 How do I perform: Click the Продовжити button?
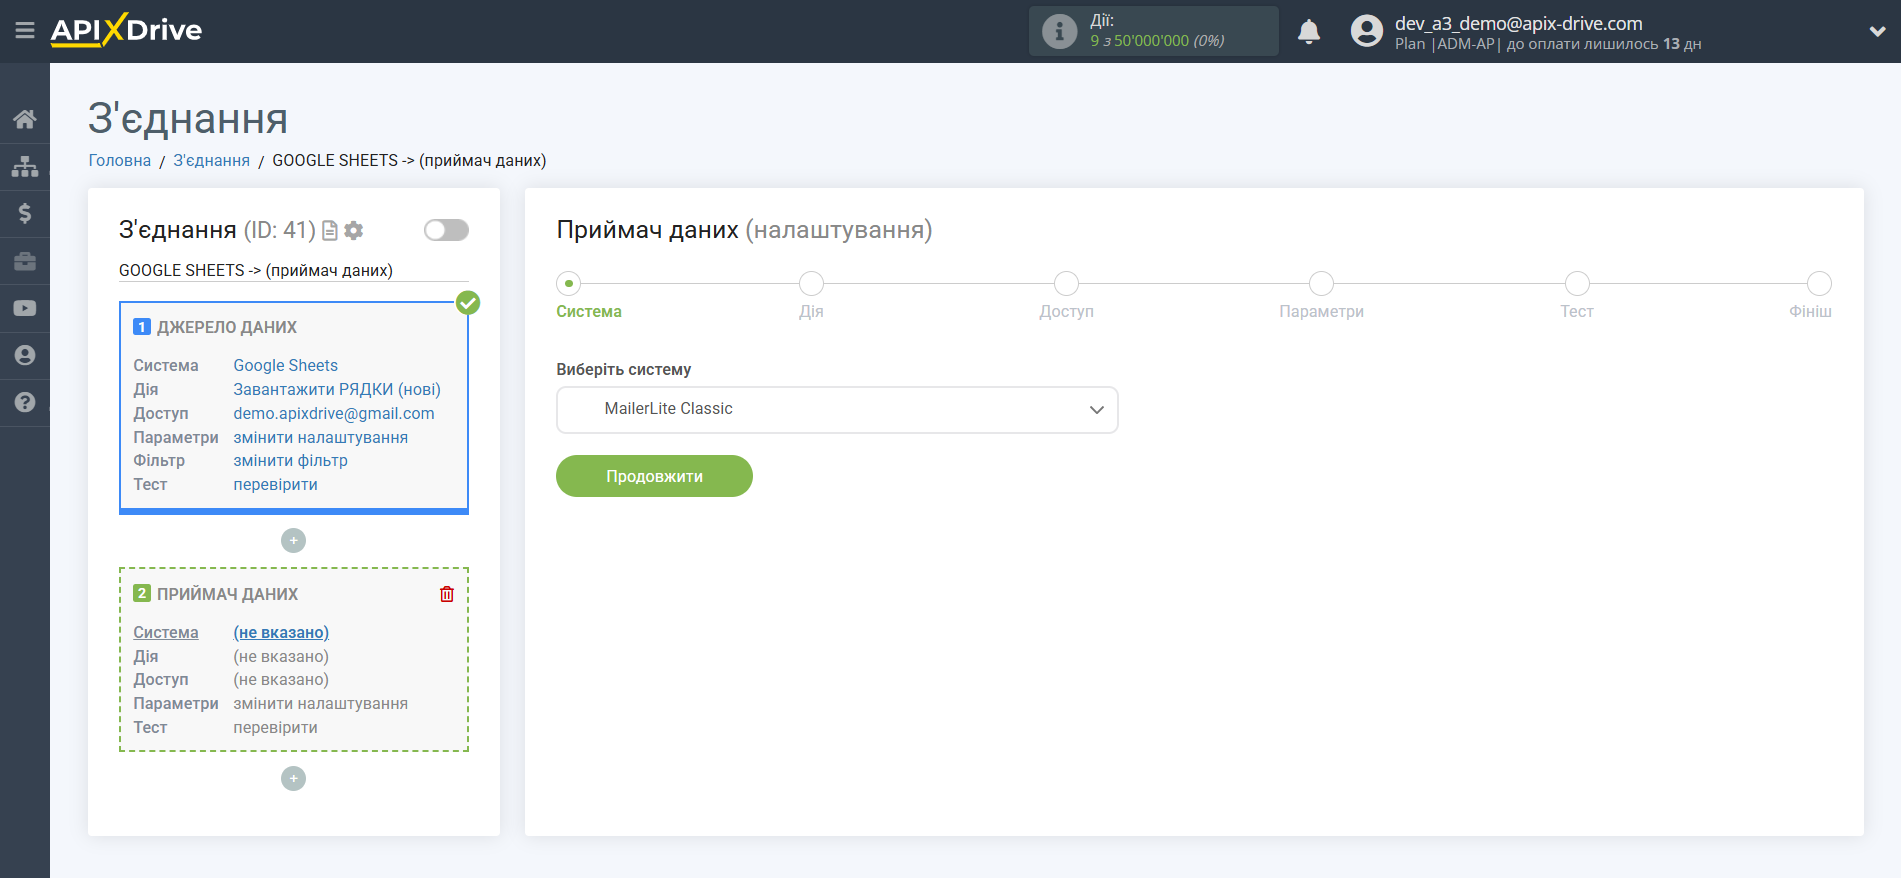tap(654, 476)
